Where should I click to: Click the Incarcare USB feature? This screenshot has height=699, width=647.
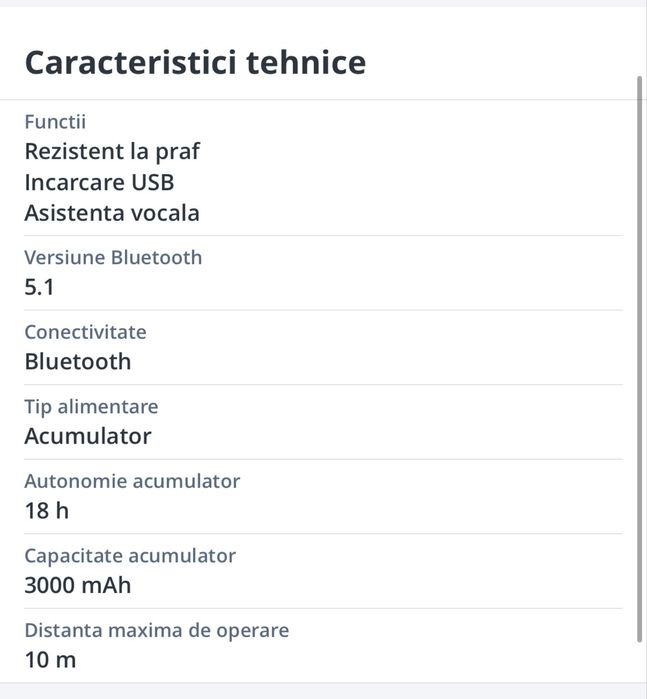99,182
